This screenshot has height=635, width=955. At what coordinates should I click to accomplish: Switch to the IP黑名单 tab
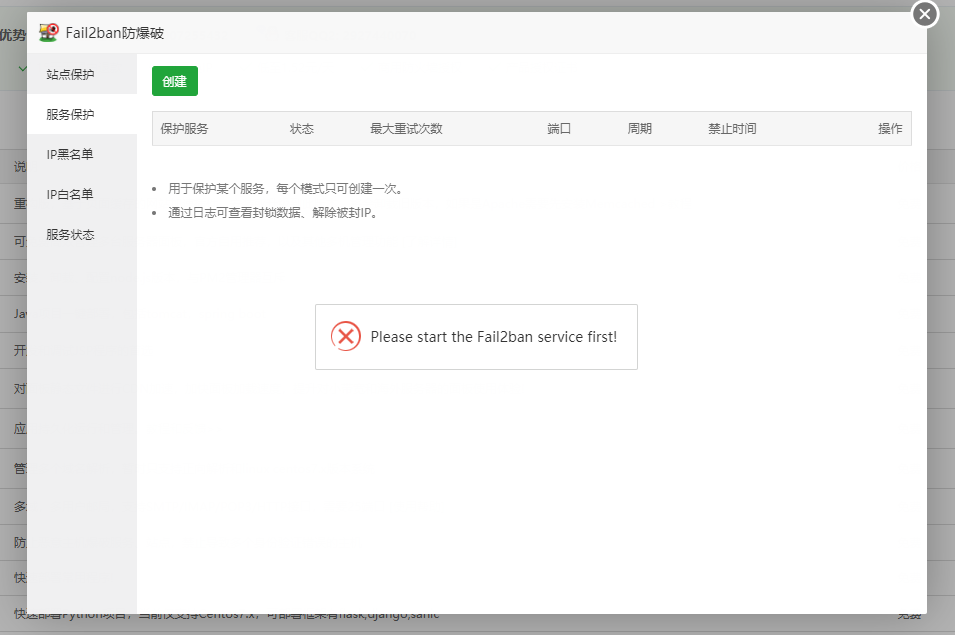coord(70,155)
